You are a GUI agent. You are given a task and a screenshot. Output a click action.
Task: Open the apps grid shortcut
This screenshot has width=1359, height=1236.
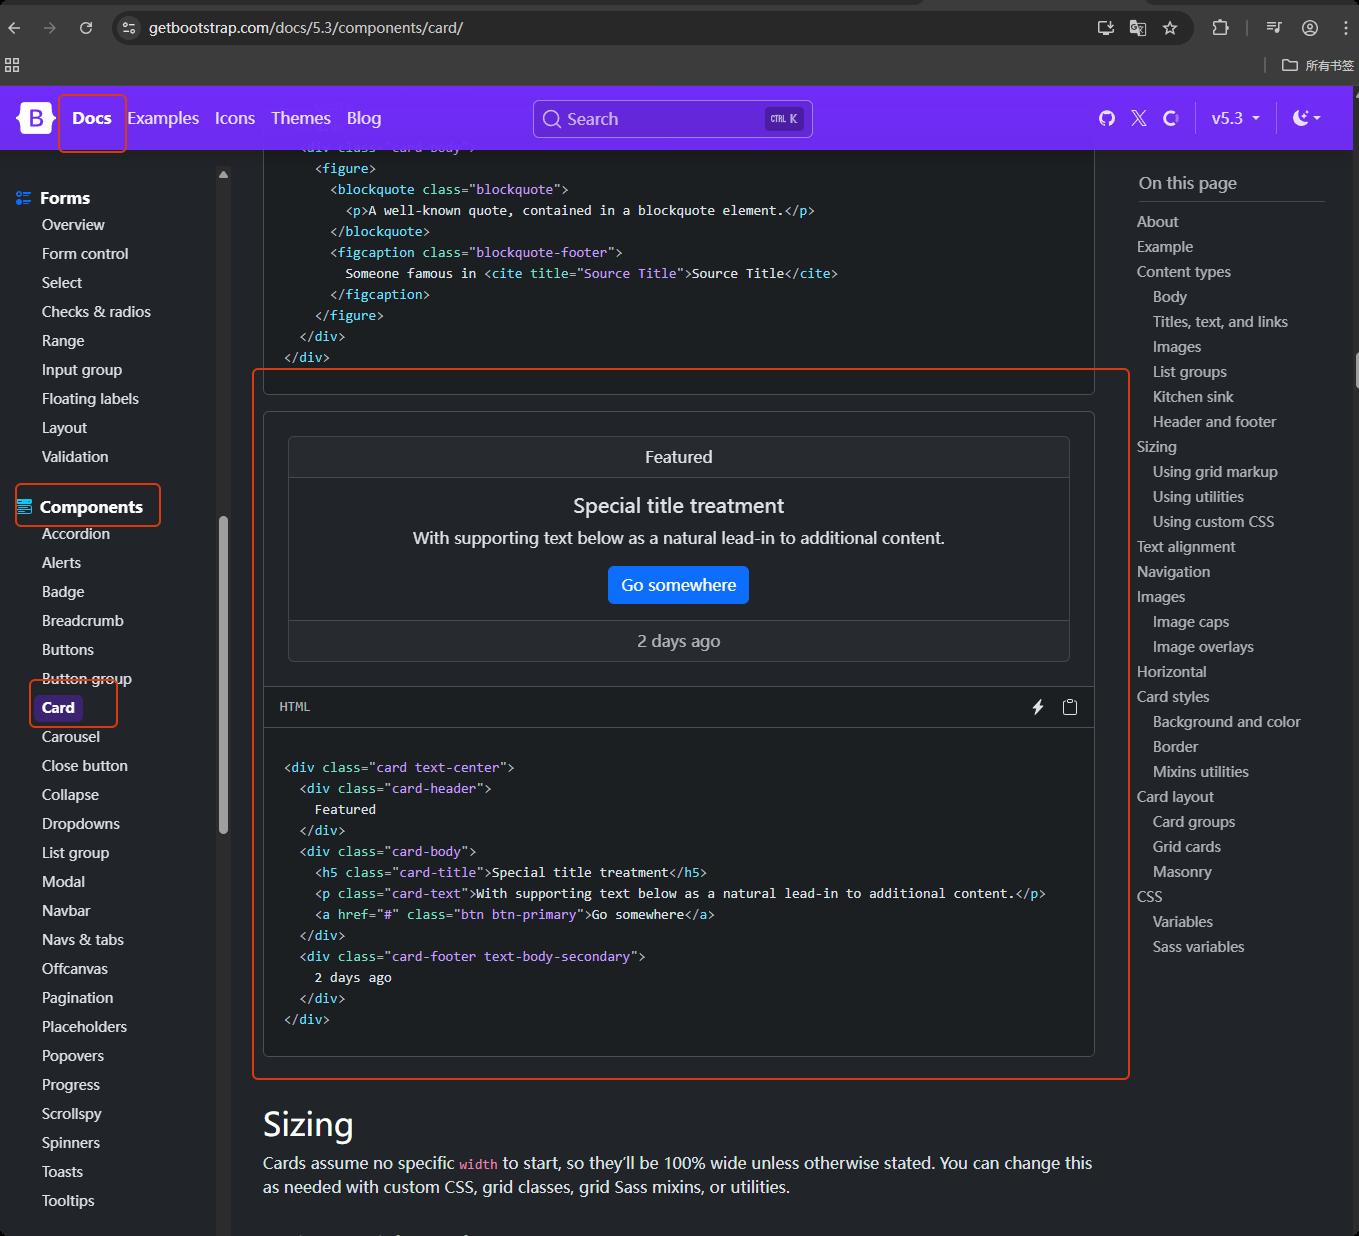12,65
